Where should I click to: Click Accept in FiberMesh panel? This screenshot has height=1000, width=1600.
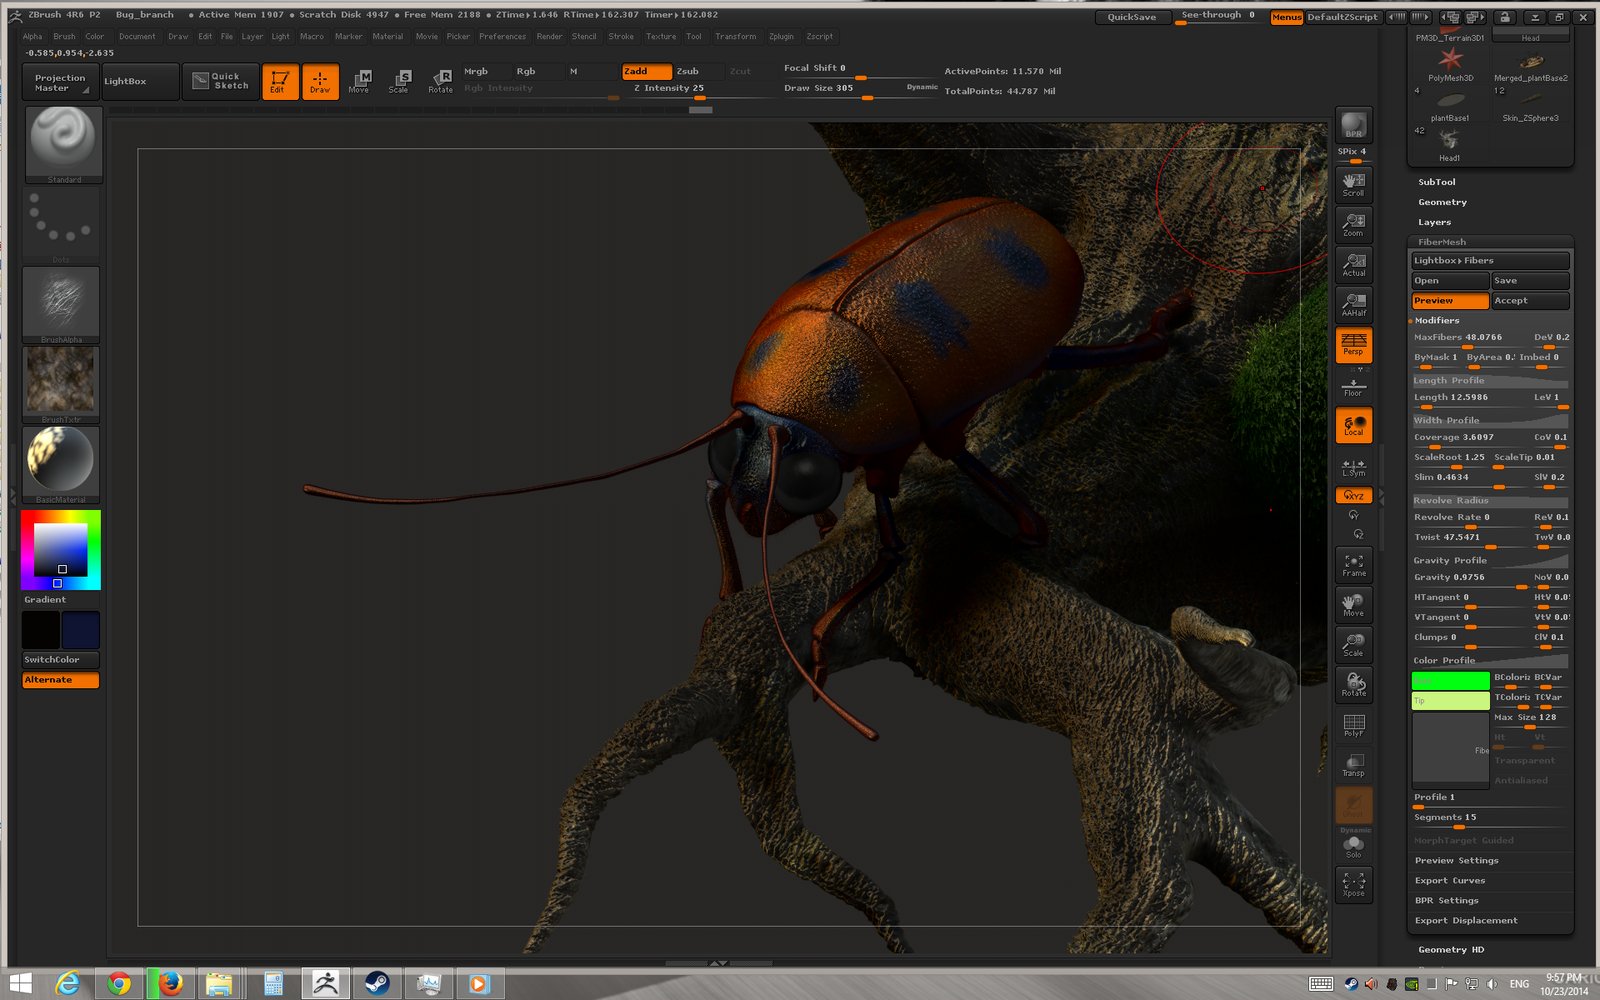[x=1530, y=301]
